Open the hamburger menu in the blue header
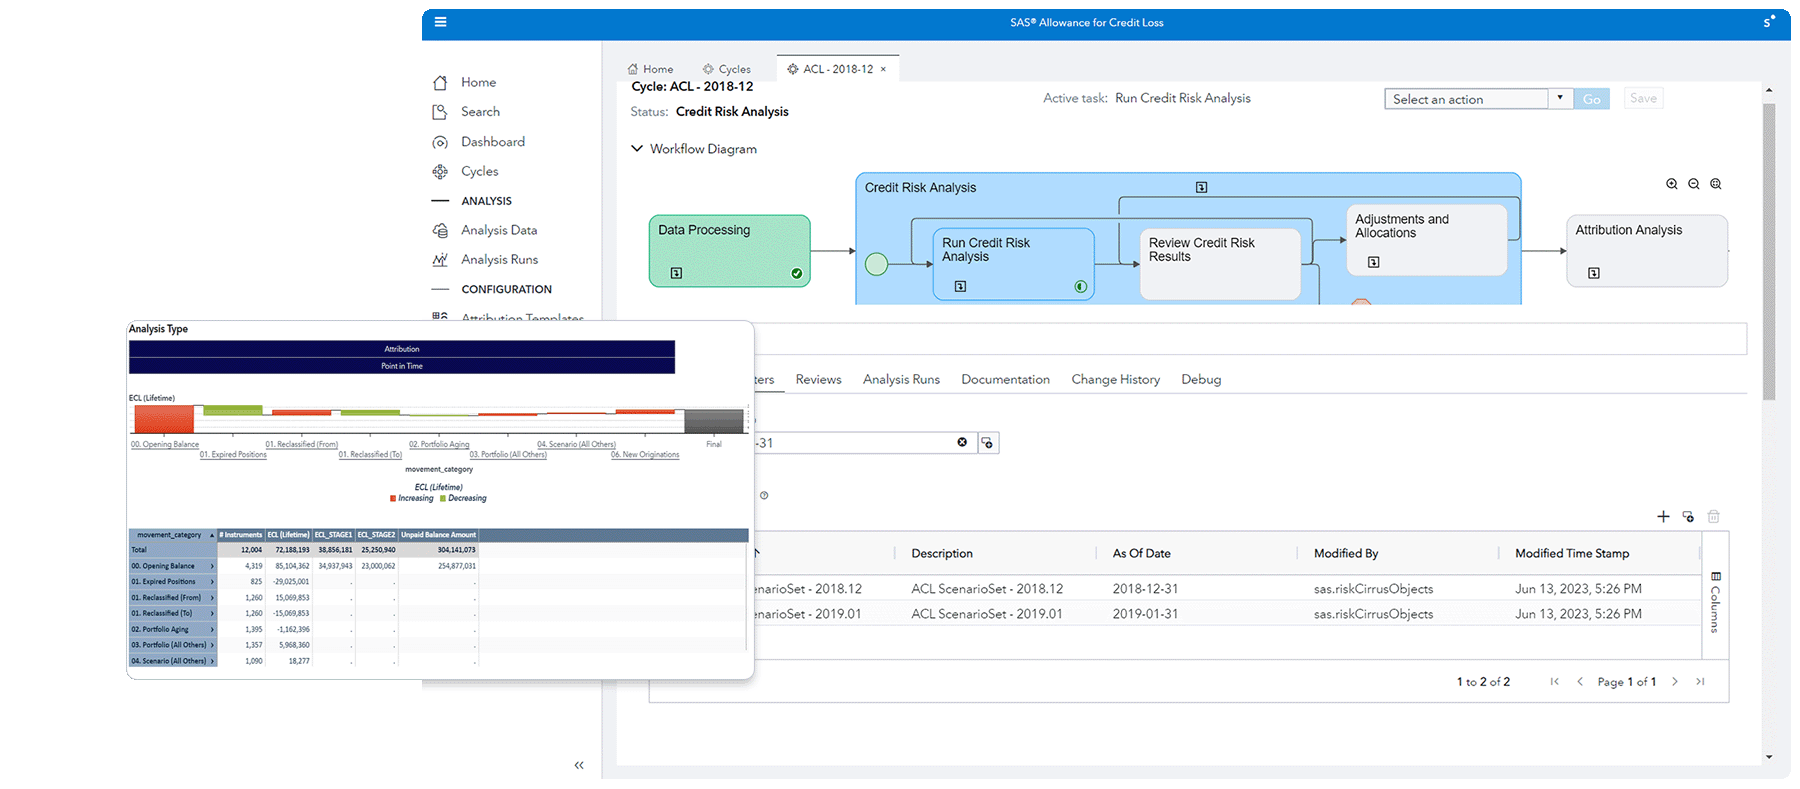This screenshot has height=789, width=1800. click(x=440, y=22)
